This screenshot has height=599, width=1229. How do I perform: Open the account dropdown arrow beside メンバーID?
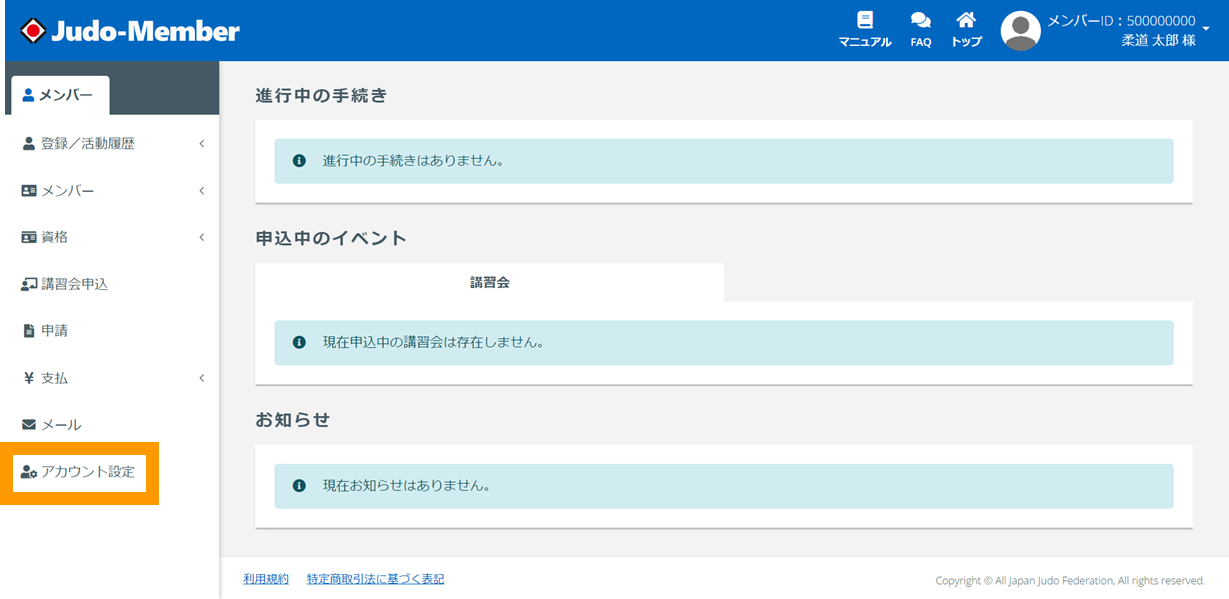1205,28
